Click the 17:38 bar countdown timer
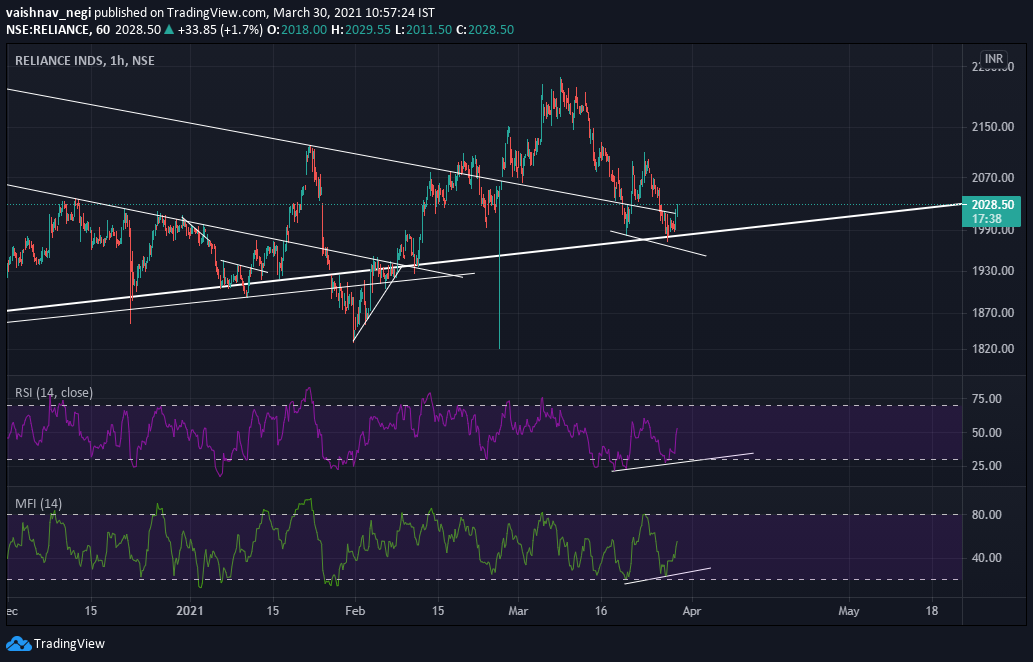Viewport: 1033px width, 662px height. coord(986,219)
